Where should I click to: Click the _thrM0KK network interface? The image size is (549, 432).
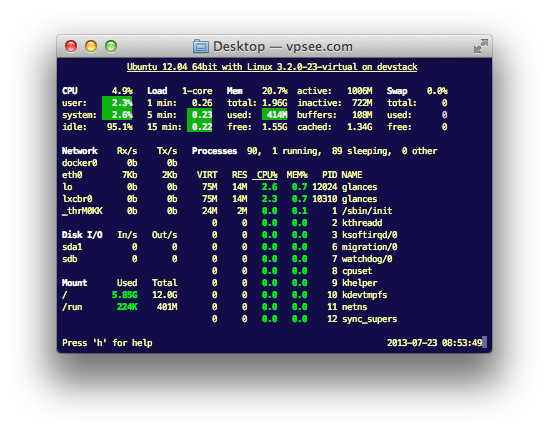click(82, 211)
